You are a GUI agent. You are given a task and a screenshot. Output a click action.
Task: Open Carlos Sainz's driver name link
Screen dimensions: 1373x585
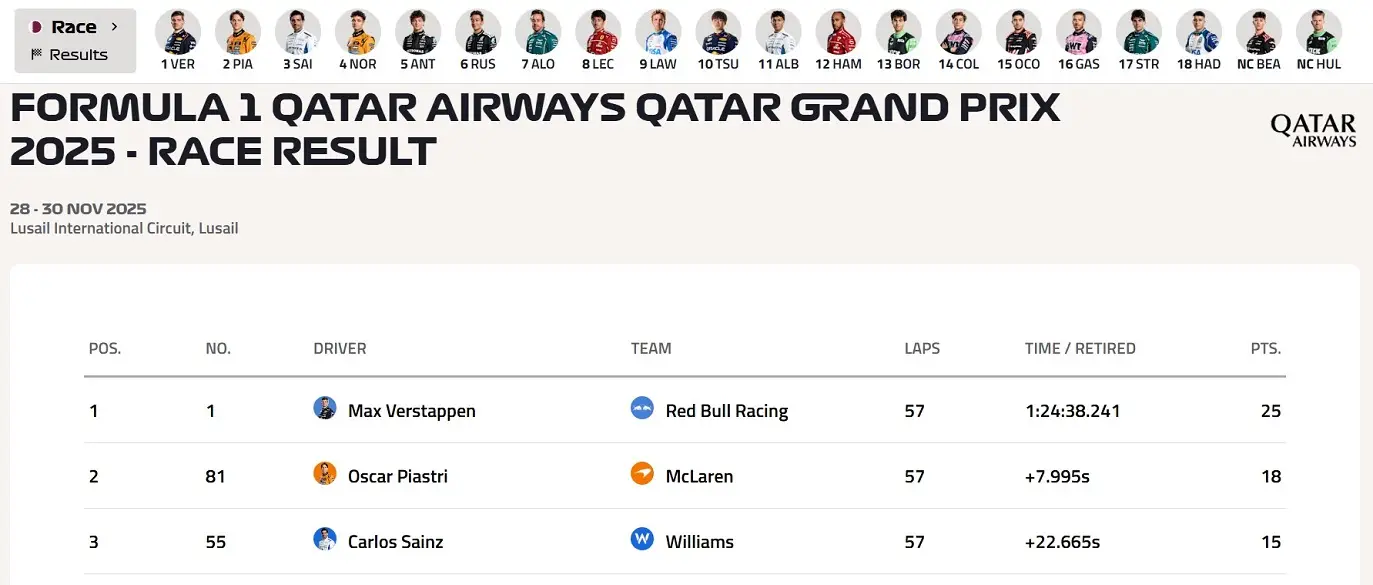398,541
